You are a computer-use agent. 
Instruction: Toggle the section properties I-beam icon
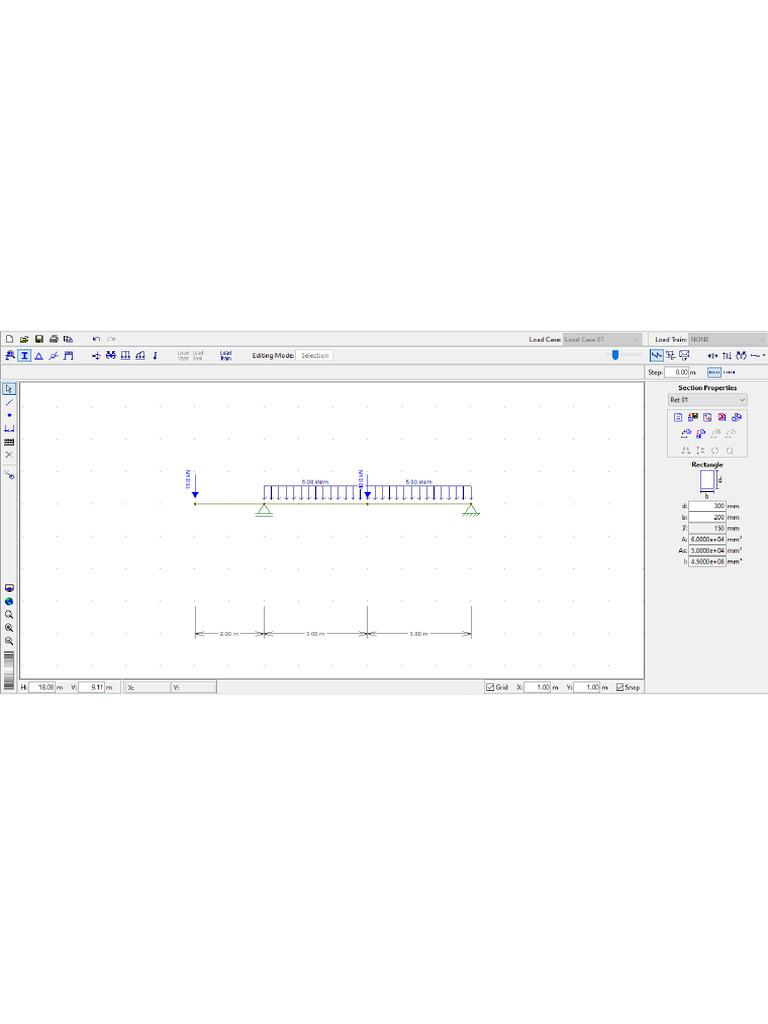(24, 356)
